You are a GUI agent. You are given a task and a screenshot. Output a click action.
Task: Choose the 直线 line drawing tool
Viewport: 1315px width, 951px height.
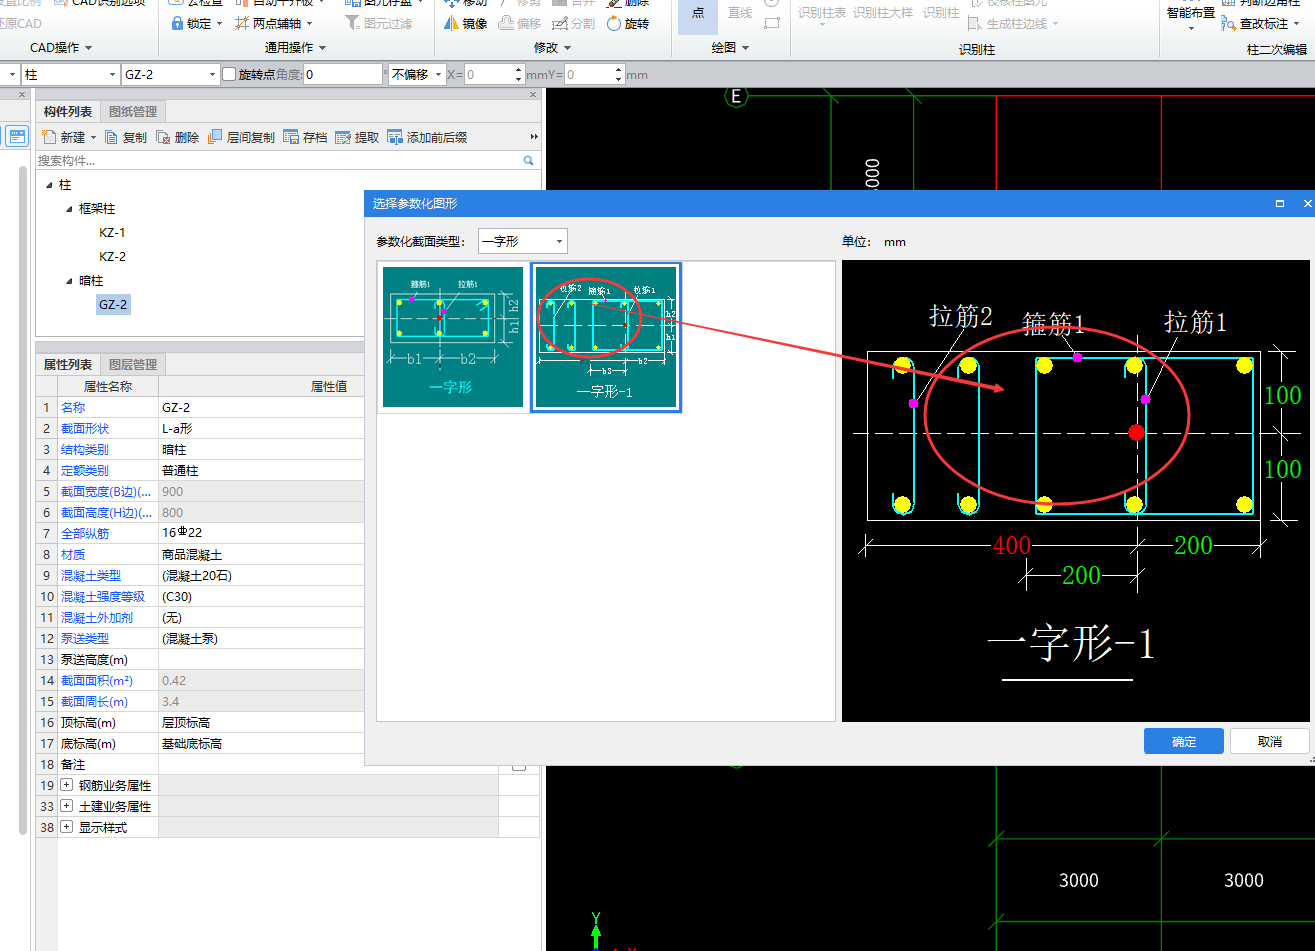coord(740,12)
